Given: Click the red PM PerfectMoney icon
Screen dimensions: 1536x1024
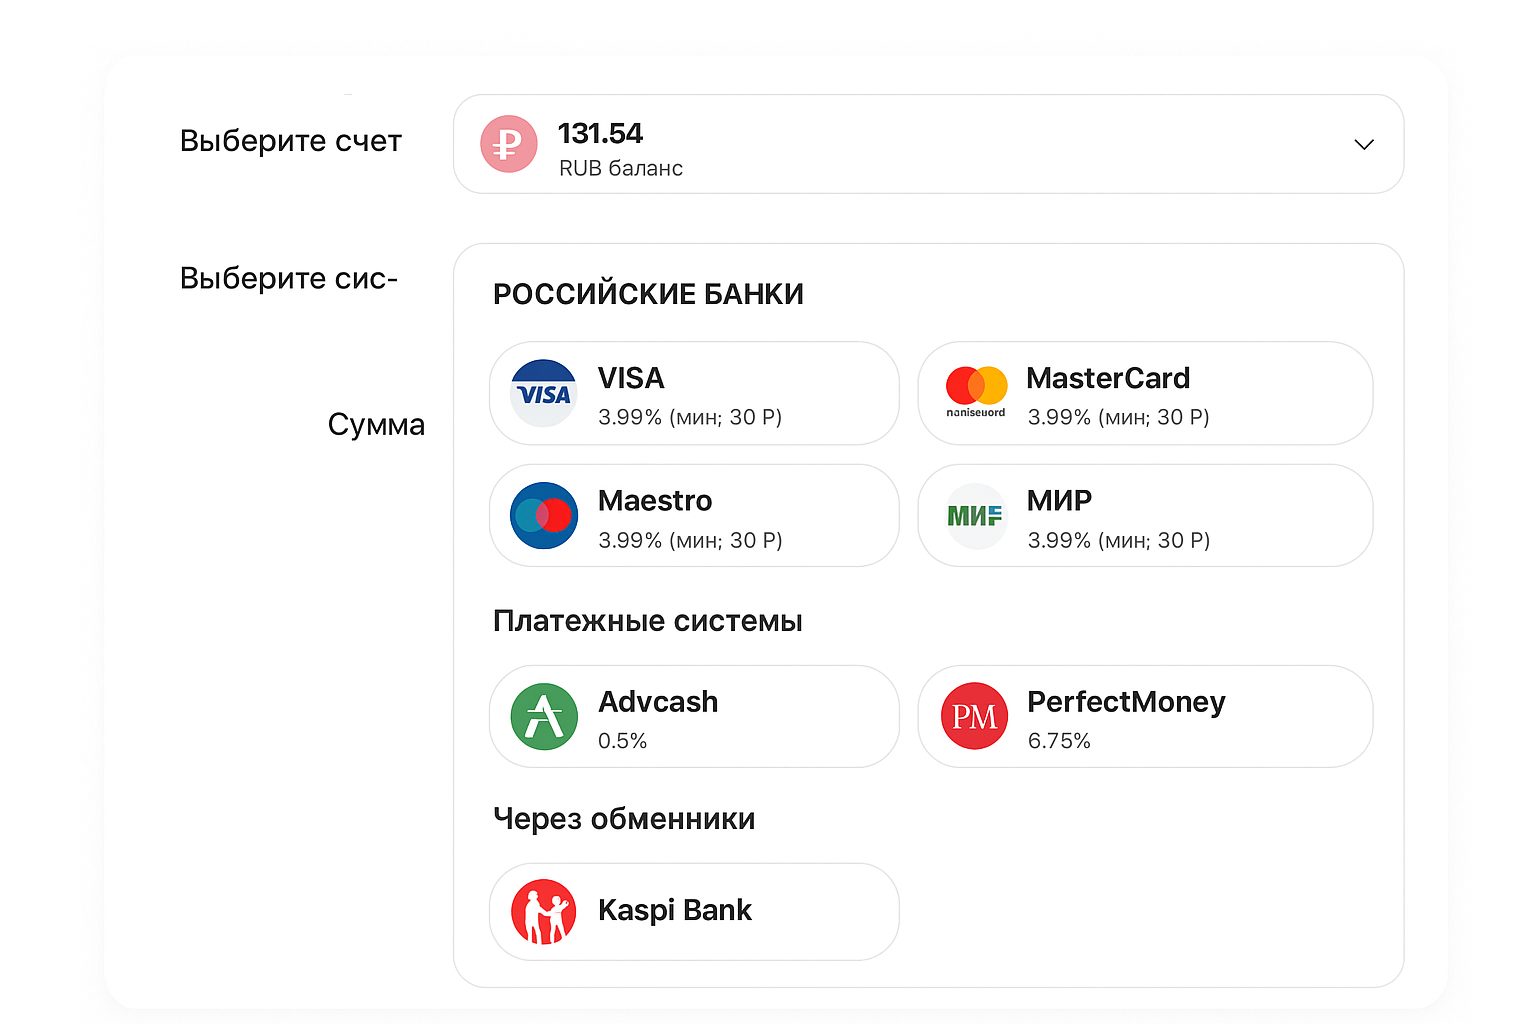Looking at the screenshot, I should click(974, 717).
